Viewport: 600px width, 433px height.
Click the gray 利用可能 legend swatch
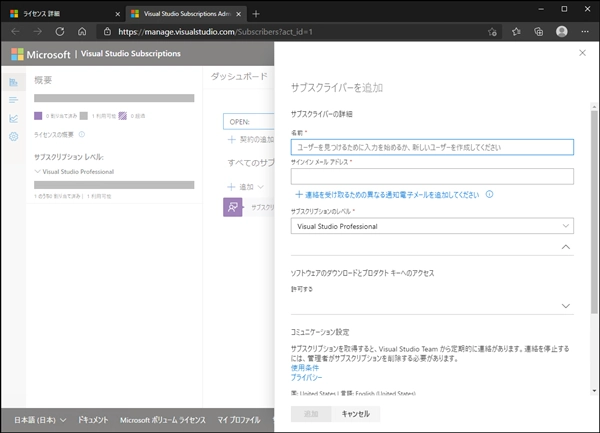coord(84,116)
